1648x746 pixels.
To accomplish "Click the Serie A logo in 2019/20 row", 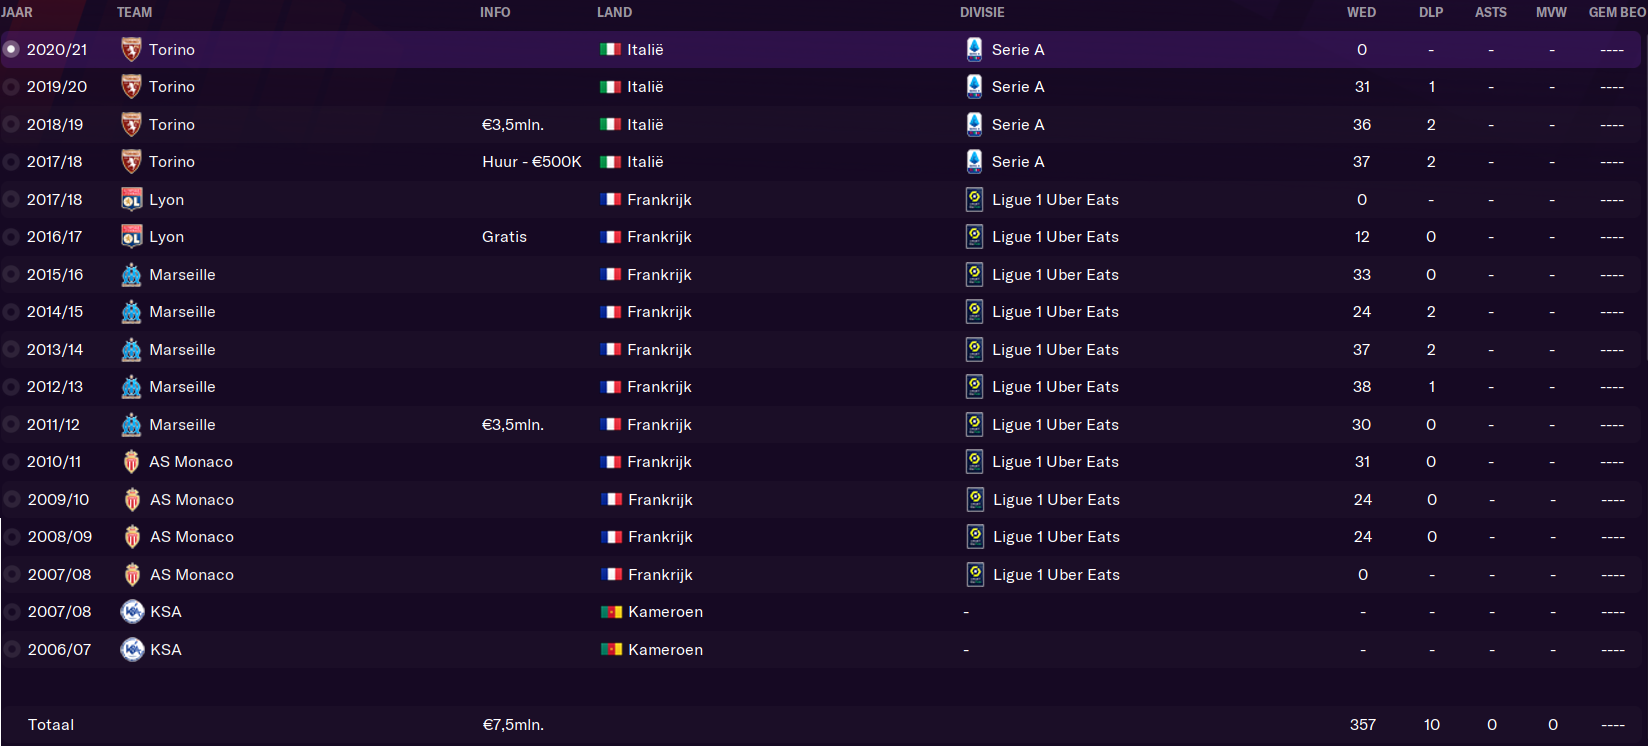I will pyautogui.click(x=974, y=87).
